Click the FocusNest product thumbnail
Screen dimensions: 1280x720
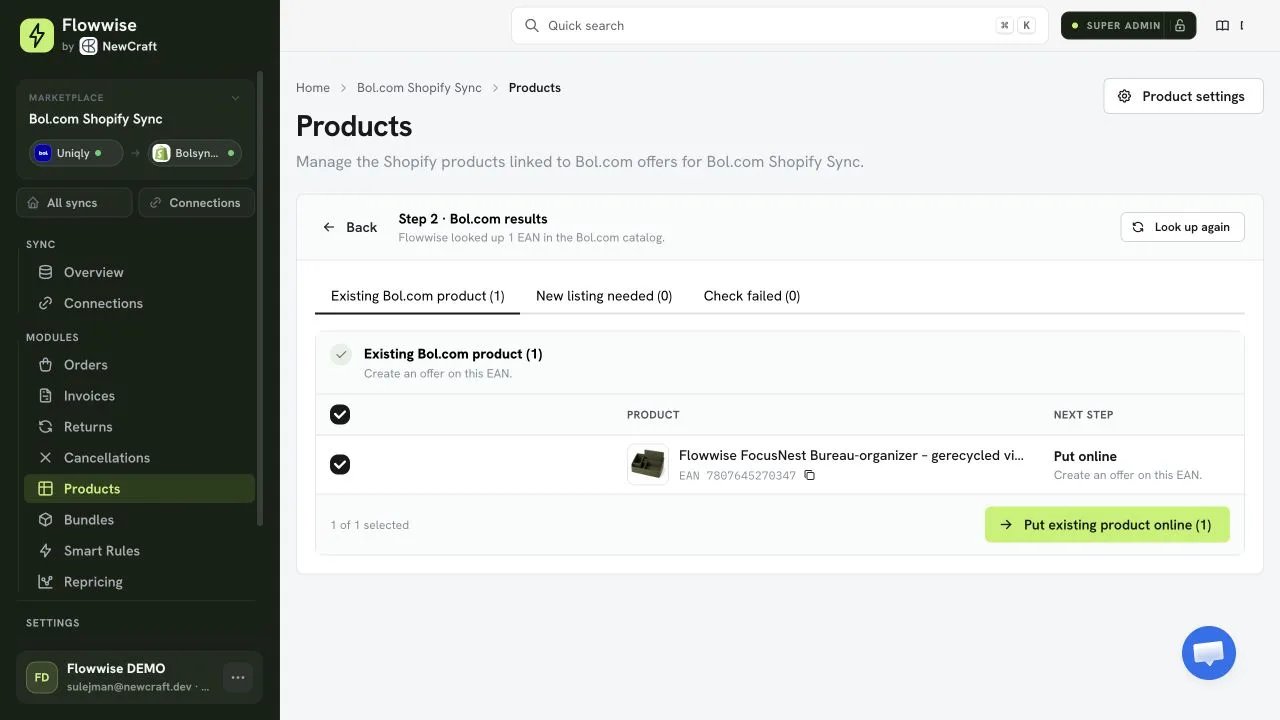point(648,464)
